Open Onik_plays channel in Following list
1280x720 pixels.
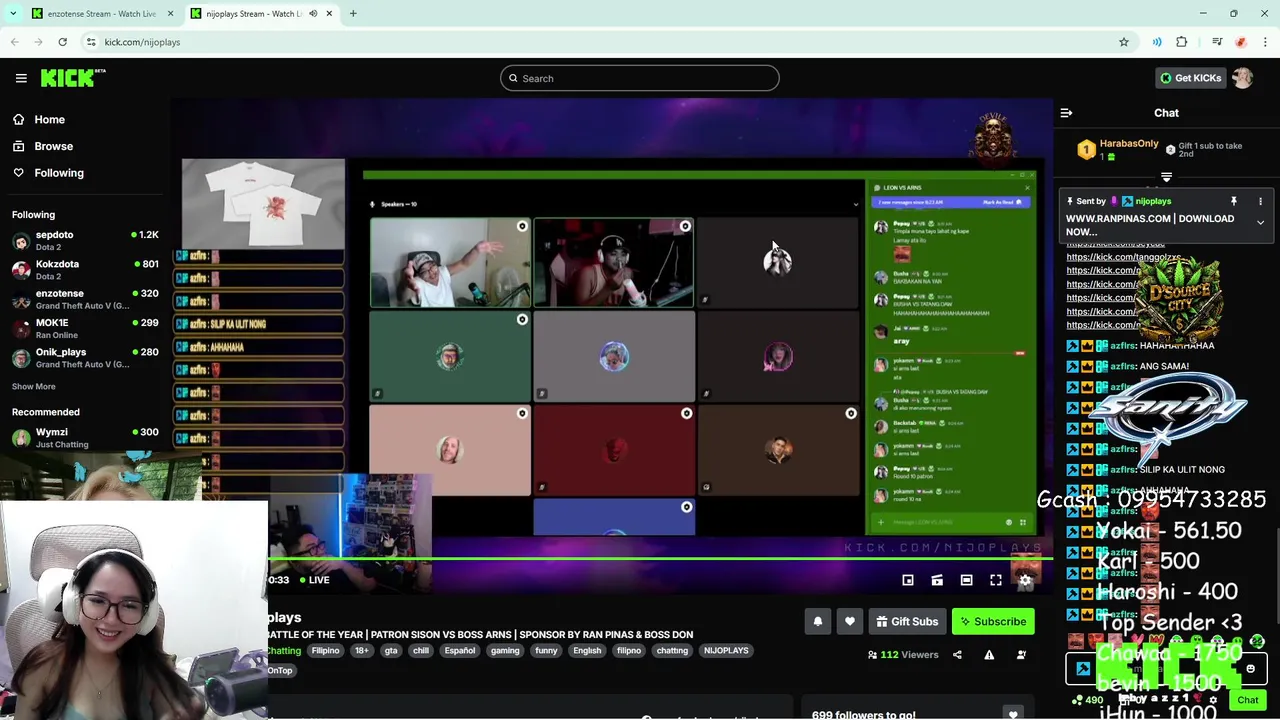(85, 358)
